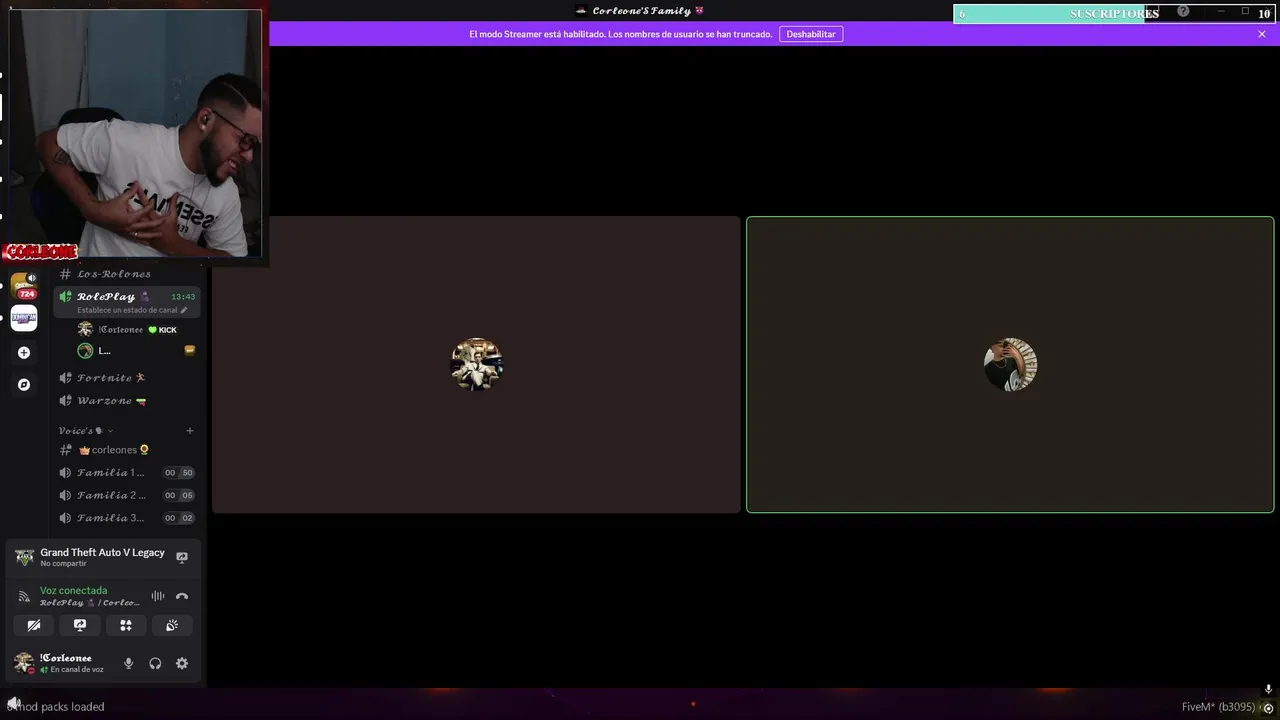The image size is (1280, 720).
Task: Create channel in Voice's category plus
Action: (190, 431)
